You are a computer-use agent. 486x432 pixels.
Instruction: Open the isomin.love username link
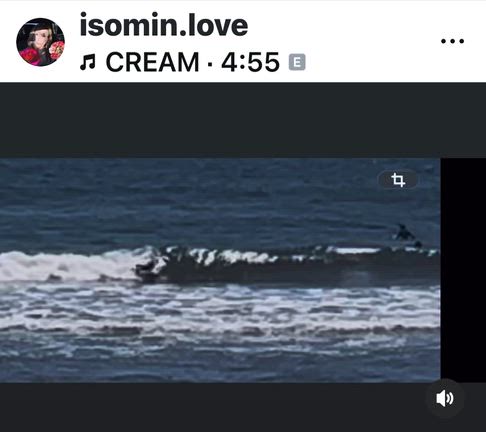pos(164,25)
